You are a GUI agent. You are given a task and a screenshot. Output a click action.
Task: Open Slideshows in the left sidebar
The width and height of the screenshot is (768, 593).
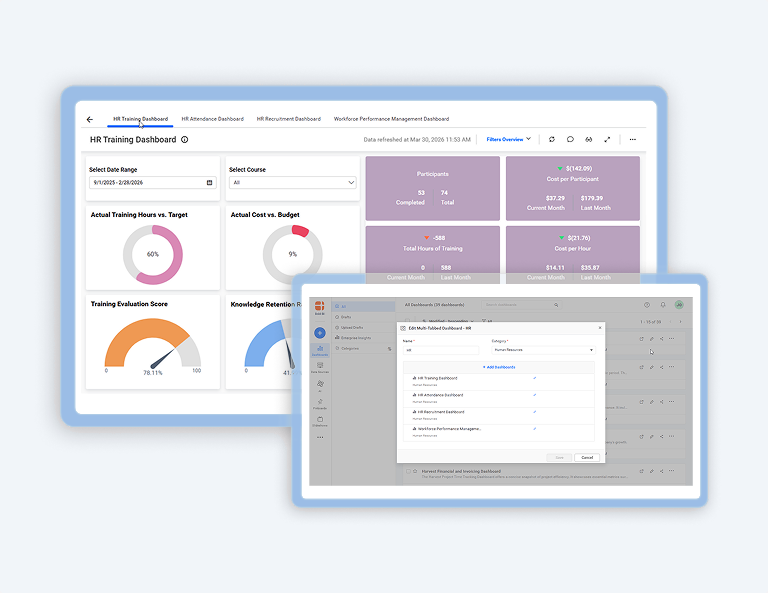[x=320, y=421]
